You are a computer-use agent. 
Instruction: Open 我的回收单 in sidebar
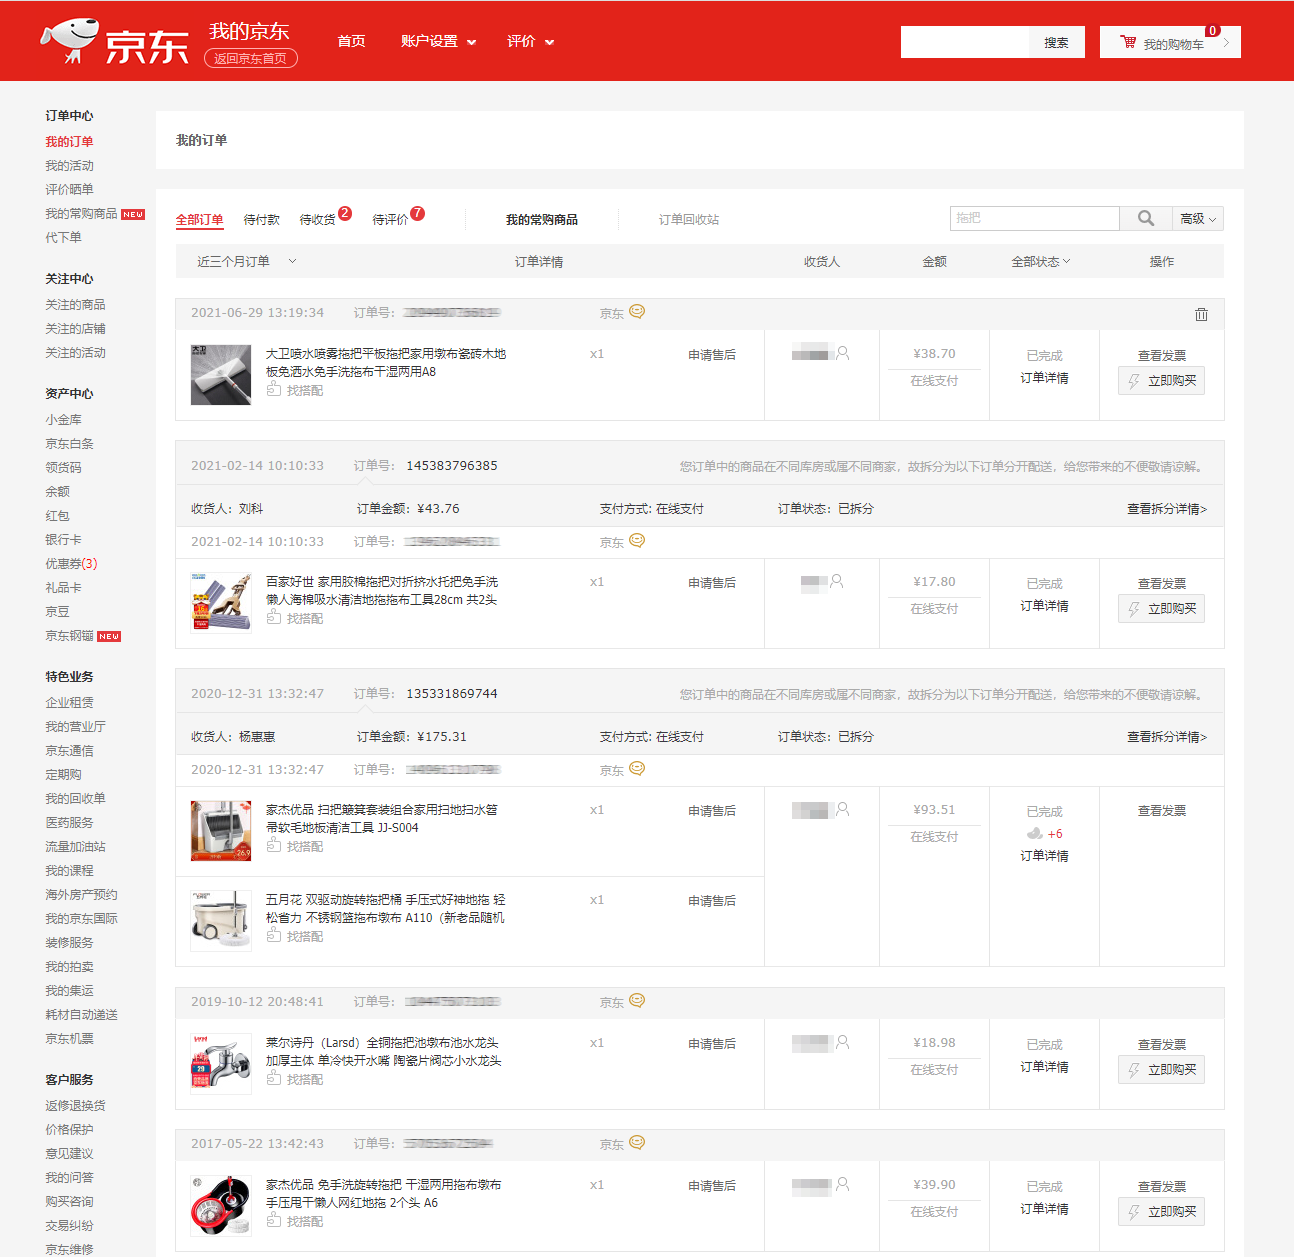point(75,798)
